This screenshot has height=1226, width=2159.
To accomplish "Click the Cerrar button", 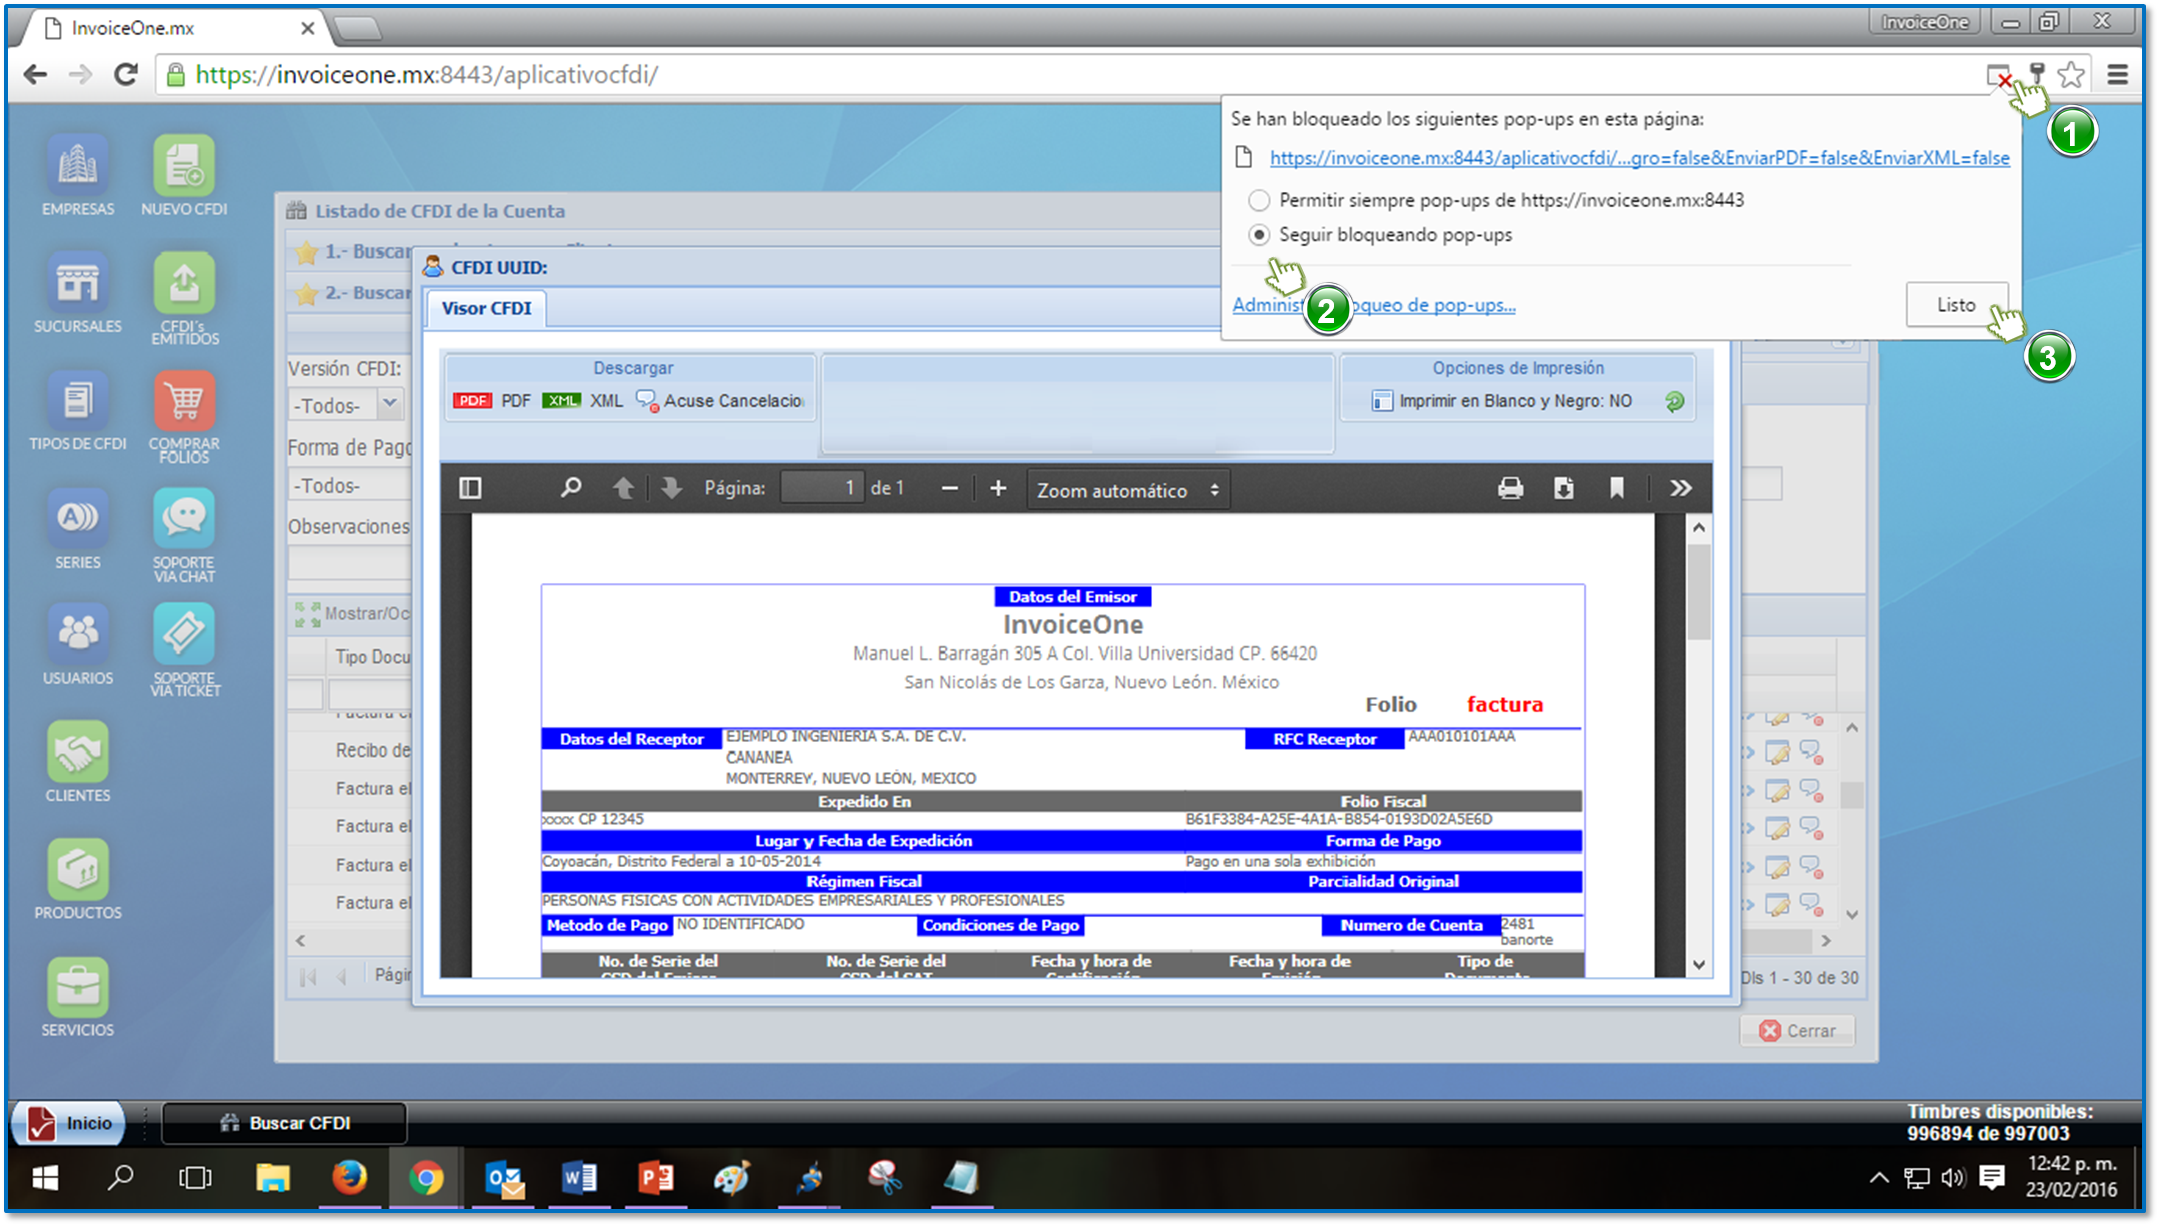I will (1797, 1030).
